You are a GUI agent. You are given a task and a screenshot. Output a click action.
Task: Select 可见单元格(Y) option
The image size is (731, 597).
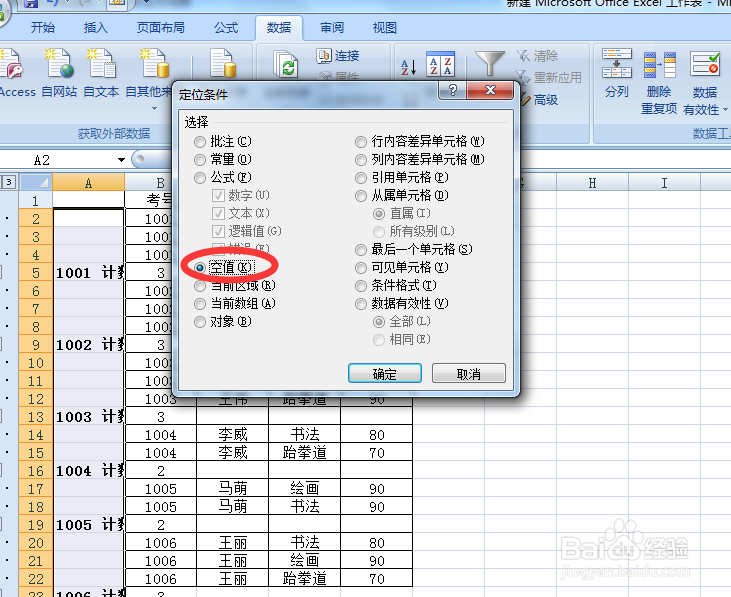click(402, 268)
